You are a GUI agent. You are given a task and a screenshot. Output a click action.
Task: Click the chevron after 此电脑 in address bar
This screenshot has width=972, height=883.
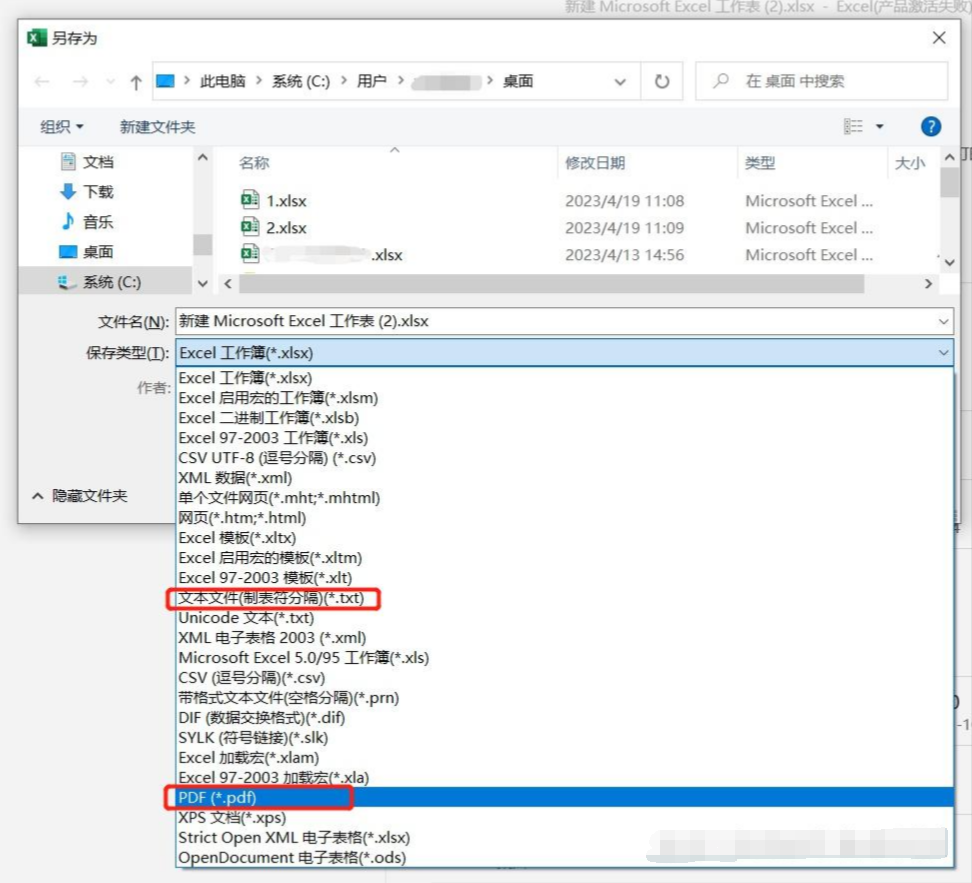click(x=258, y=82)
